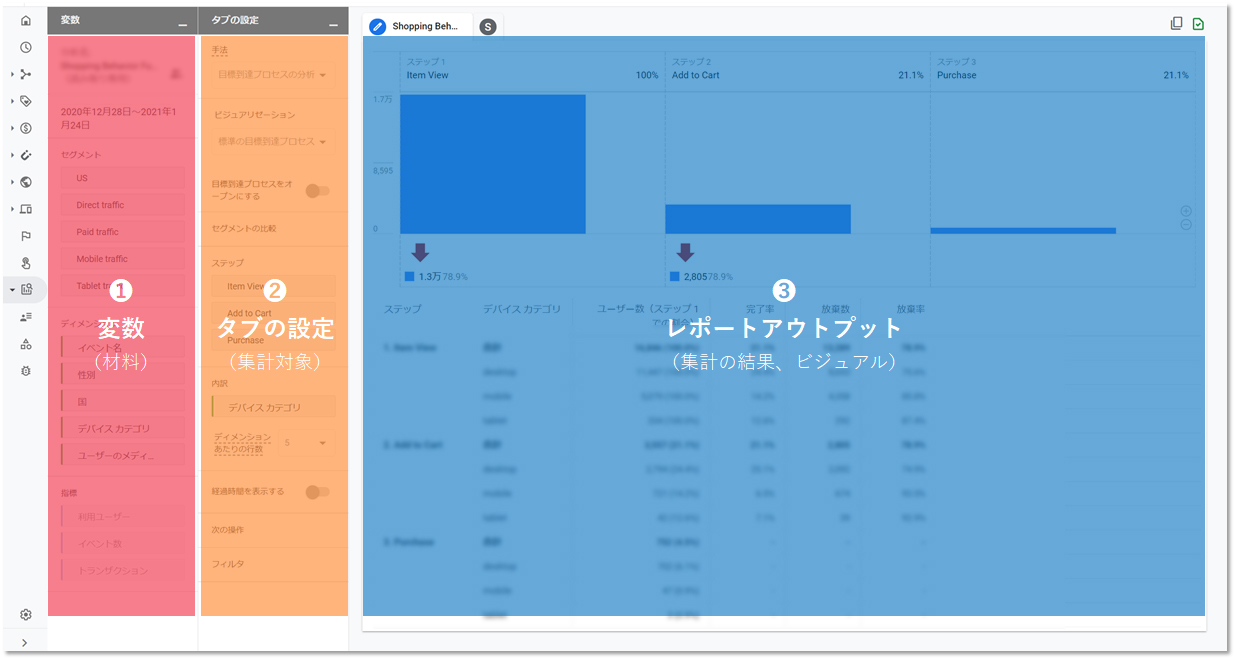This screenshot has height=660, width=1236.
Task: Click the Direct traffic segment
Action: point(122,205)
